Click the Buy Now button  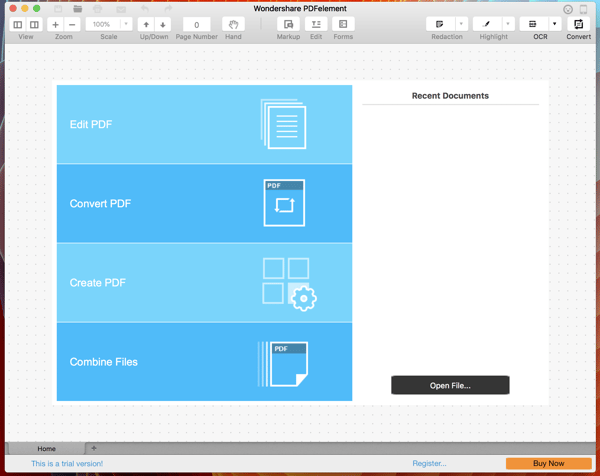pyautogui.click(x=549, y=463)
